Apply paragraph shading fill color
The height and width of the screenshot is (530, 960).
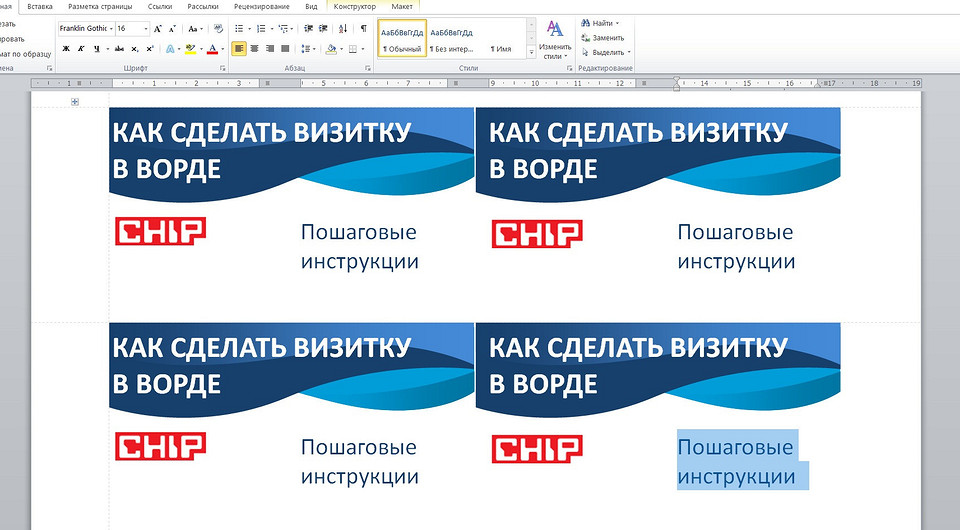point(331,49)
